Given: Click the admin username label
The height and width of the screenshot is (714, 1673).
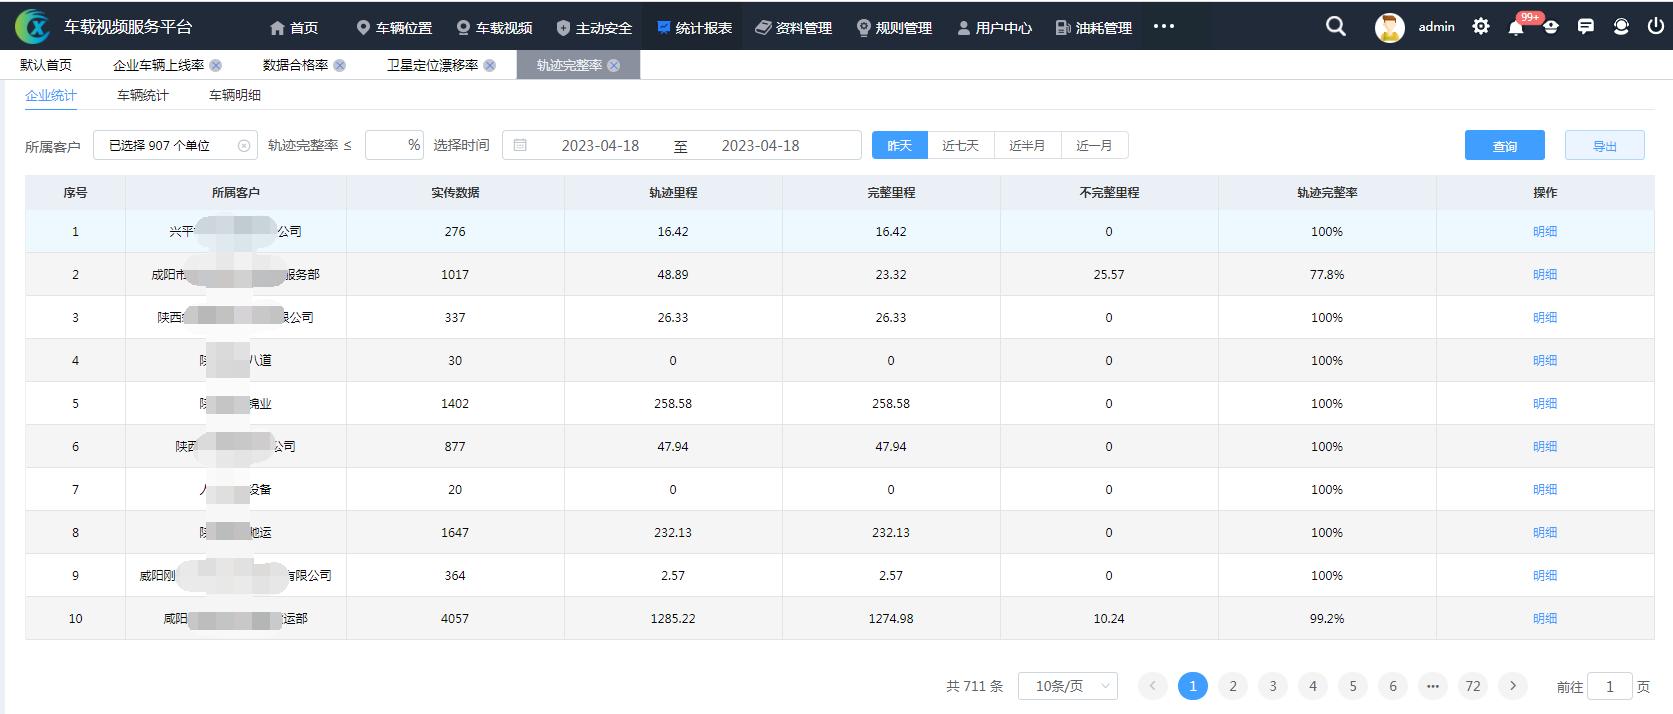Looking at the screenshot, I should click(1436, 27).
